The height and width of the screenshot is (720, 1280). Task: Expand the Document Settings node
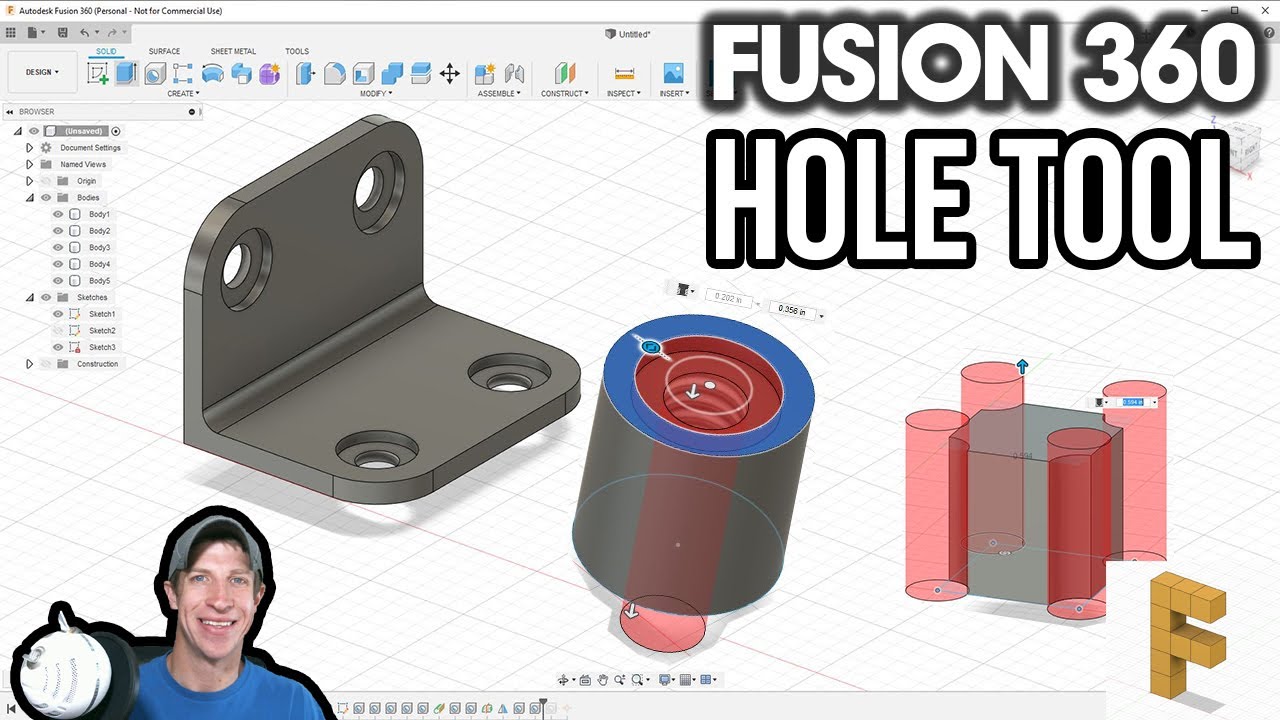pyautogui.click(x=30, y=148)
